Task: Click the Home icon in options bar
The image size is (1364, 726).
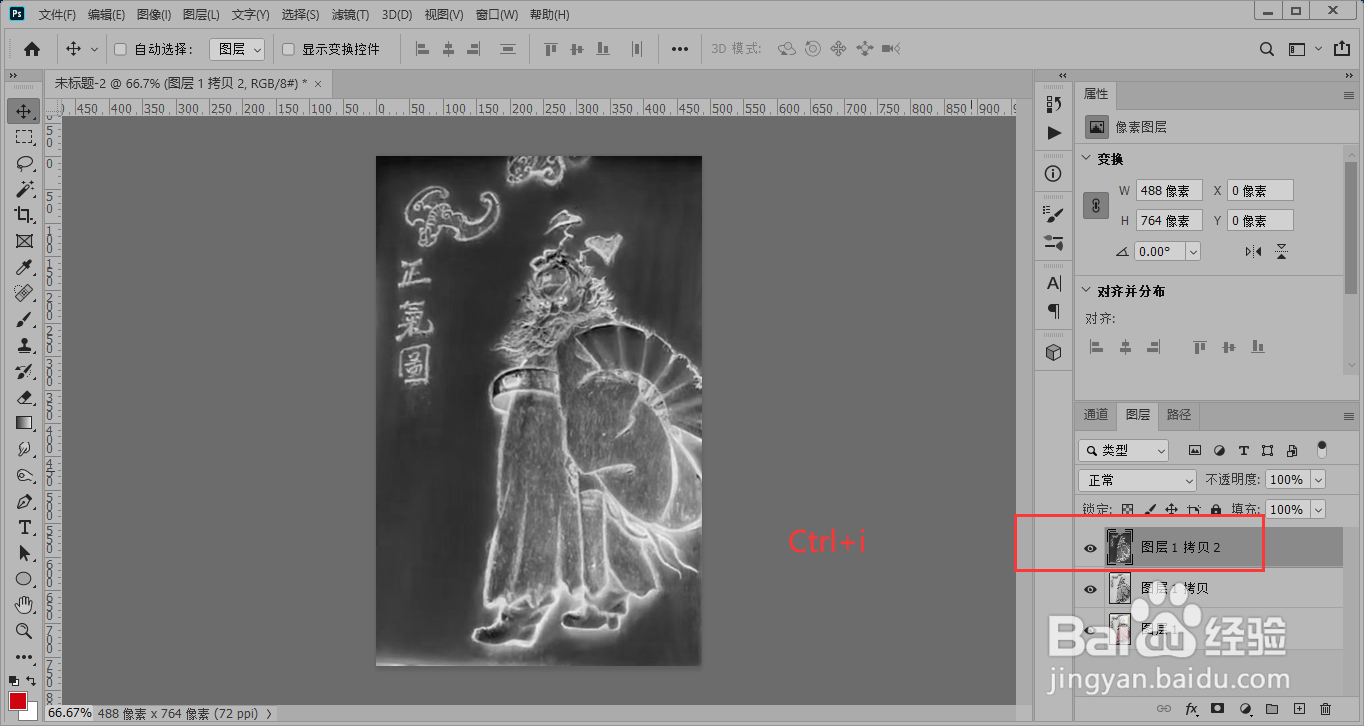Action: point(32,49)
